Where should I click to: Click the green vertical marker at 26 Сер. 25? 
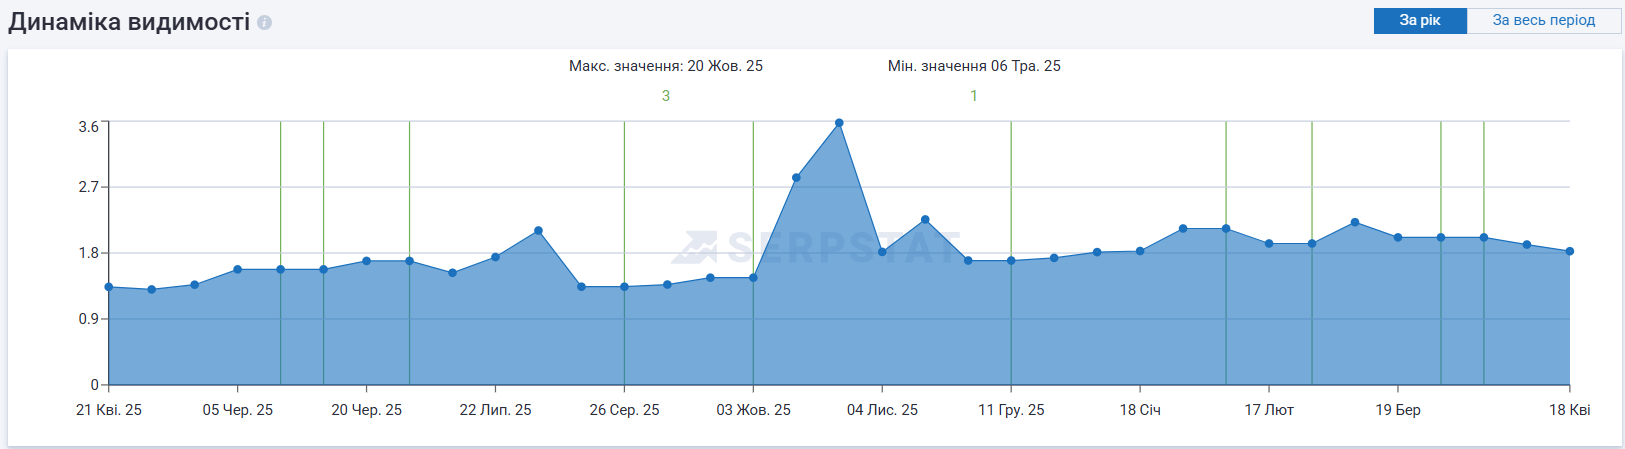(624, 200)
